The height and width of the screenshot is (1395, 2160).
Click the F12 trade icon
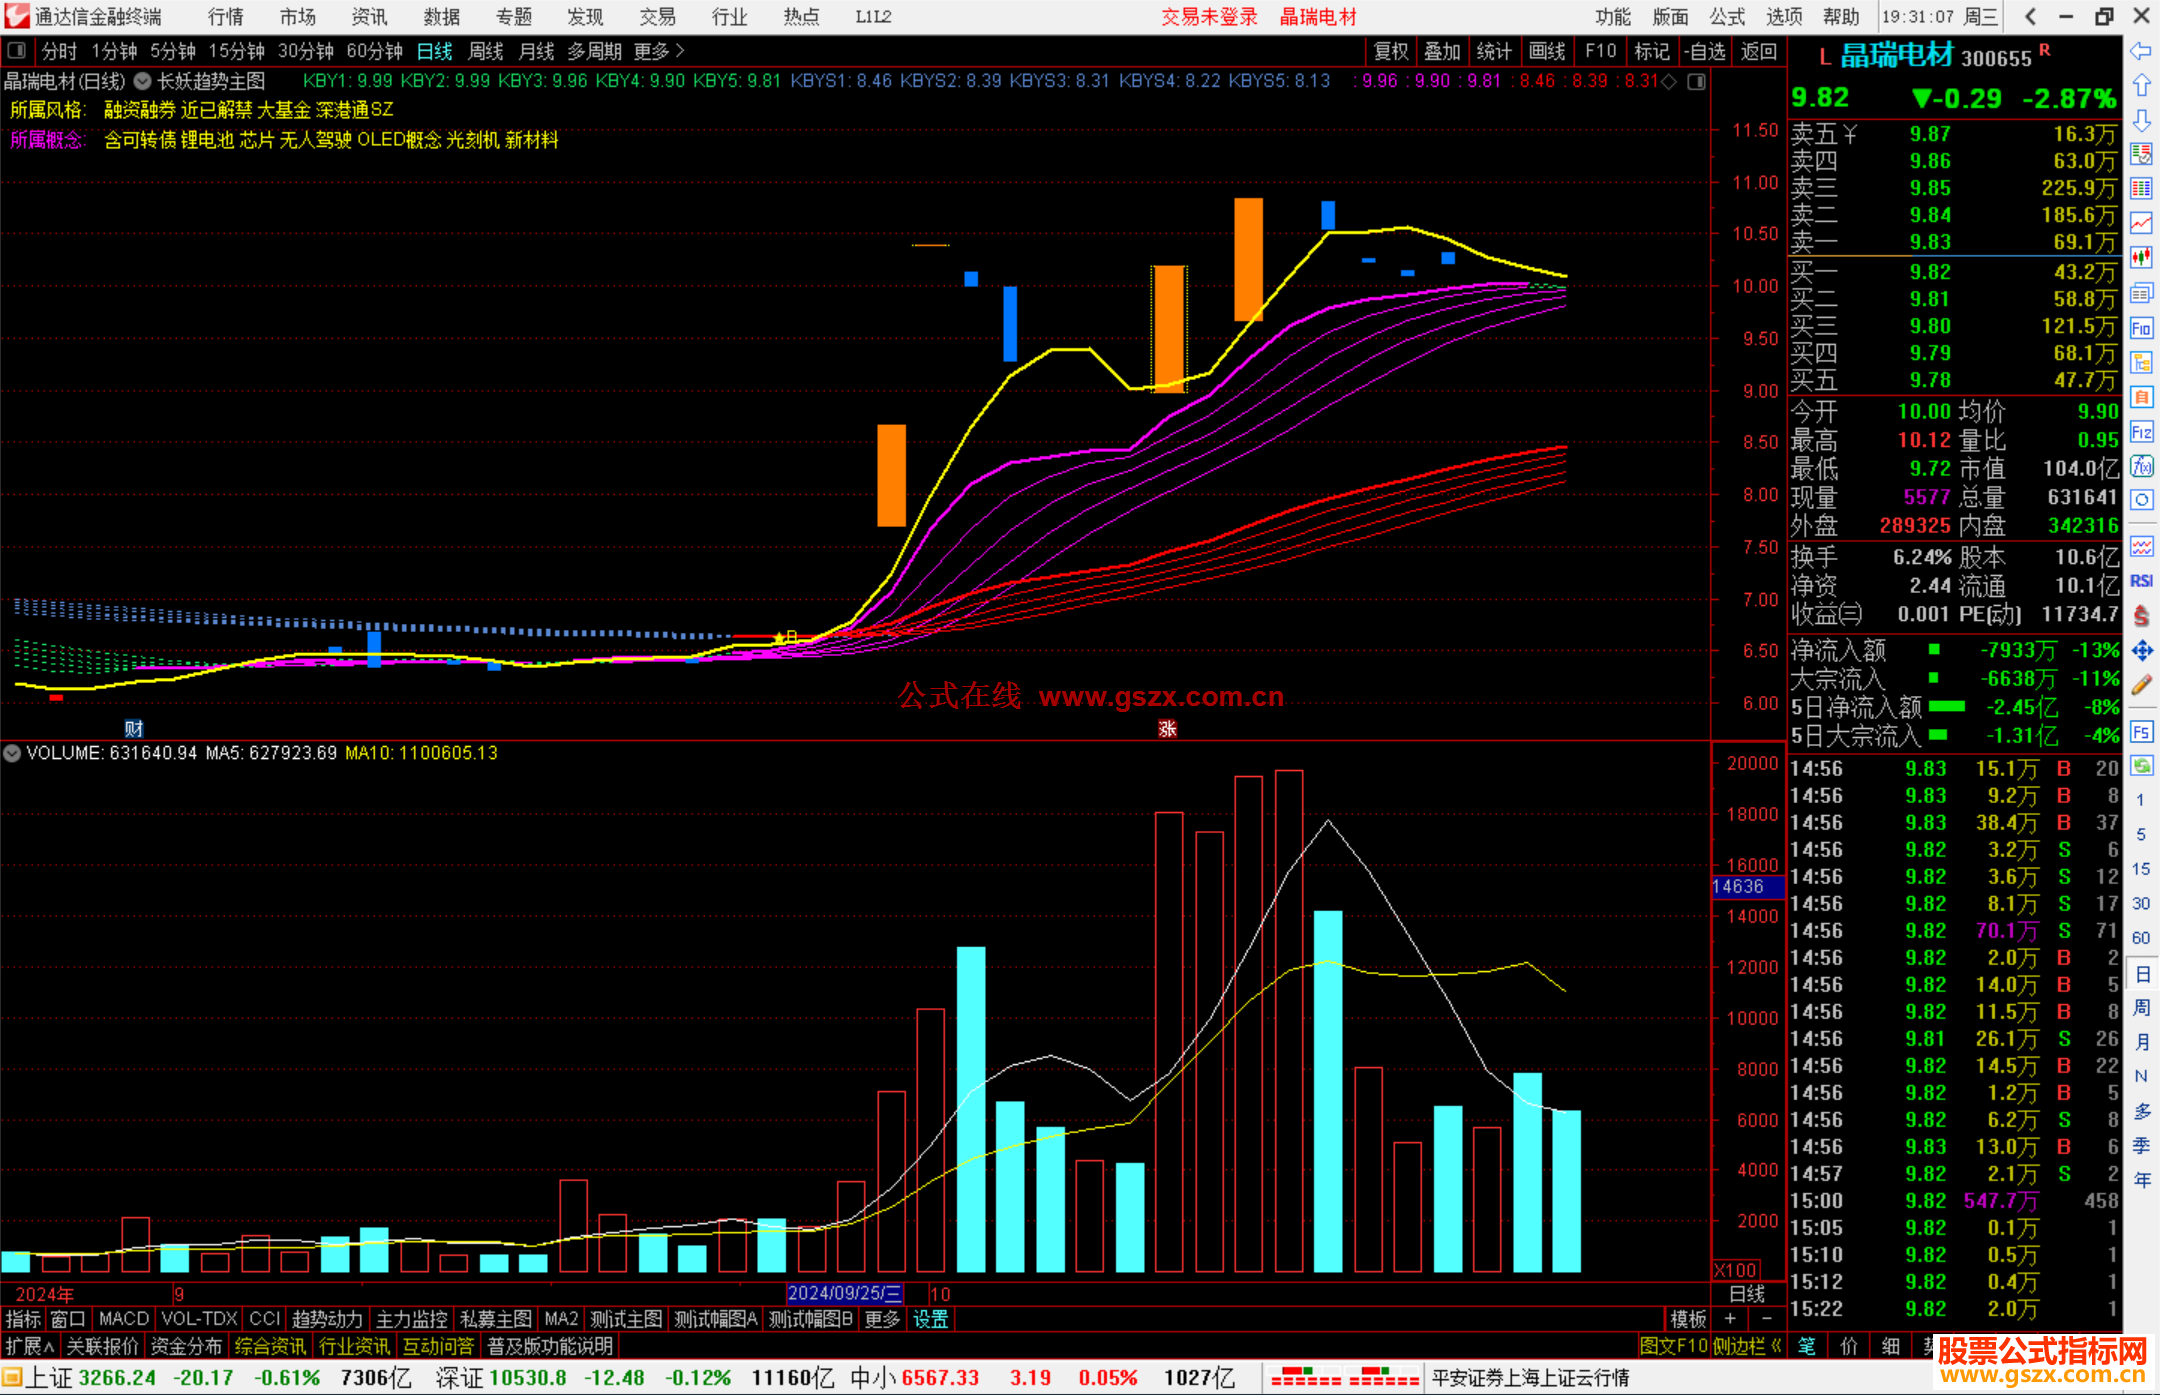click(2141, 432)
